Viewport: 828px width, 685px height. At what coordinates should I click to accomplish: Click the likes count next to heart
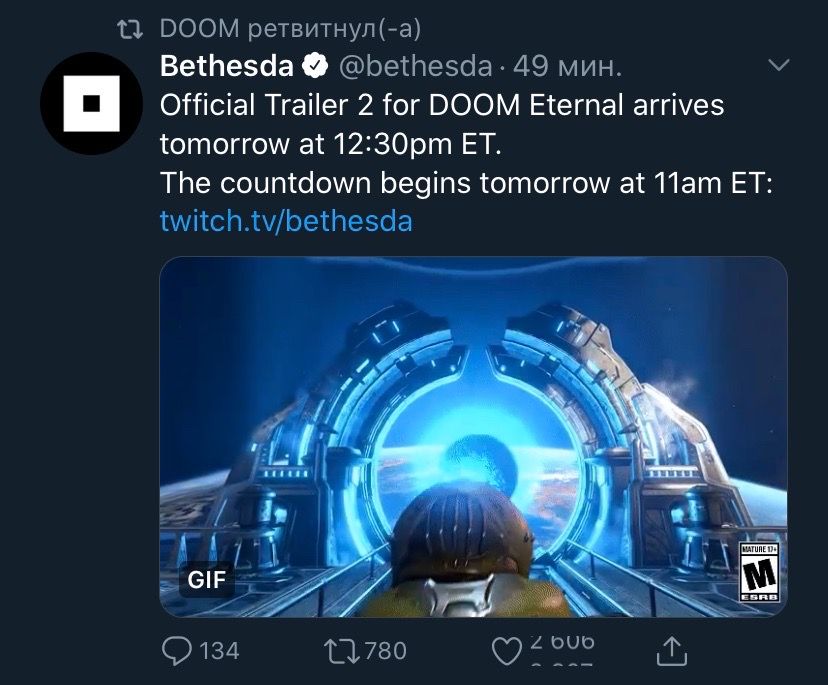[562, 651]
